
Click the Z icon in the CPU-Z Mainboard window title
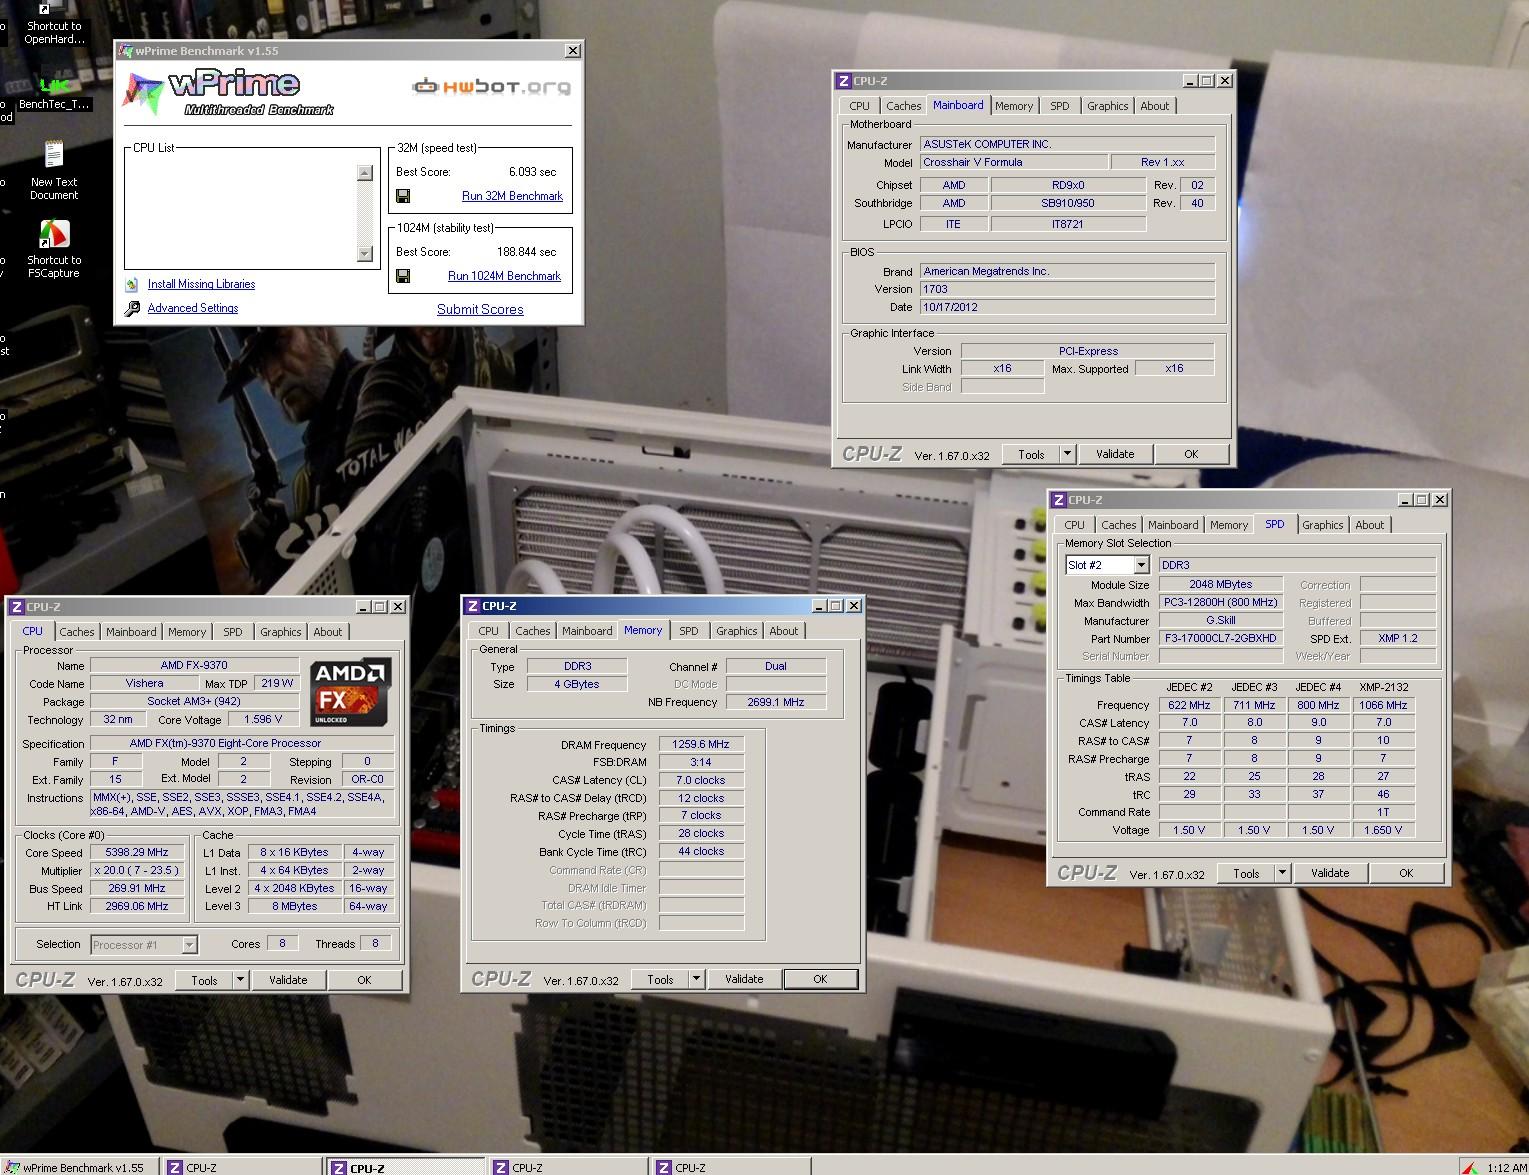pos(843,81)
